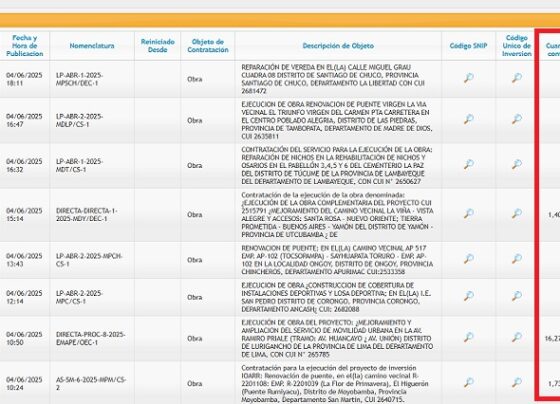
Task: Open Código SNIP magnifier for the 12:14 row
Action: pyautogui.click(x=469, y=296)
